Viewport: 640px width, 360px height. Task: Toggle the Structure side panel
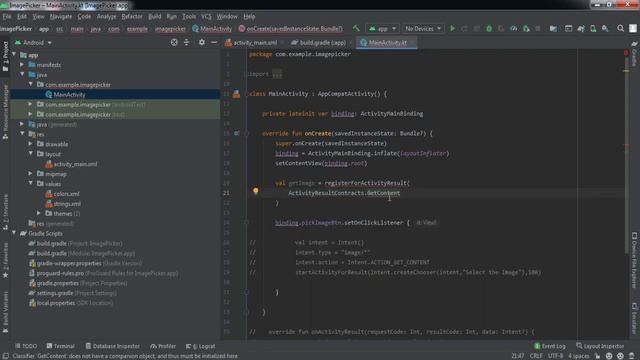[x=5, y=211]
